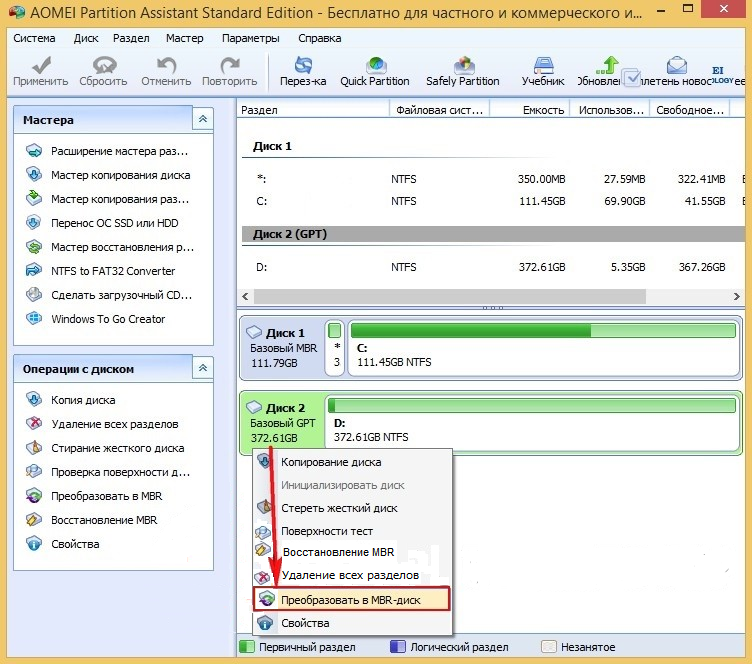Sort by Емкость column header

coord(529,110)
